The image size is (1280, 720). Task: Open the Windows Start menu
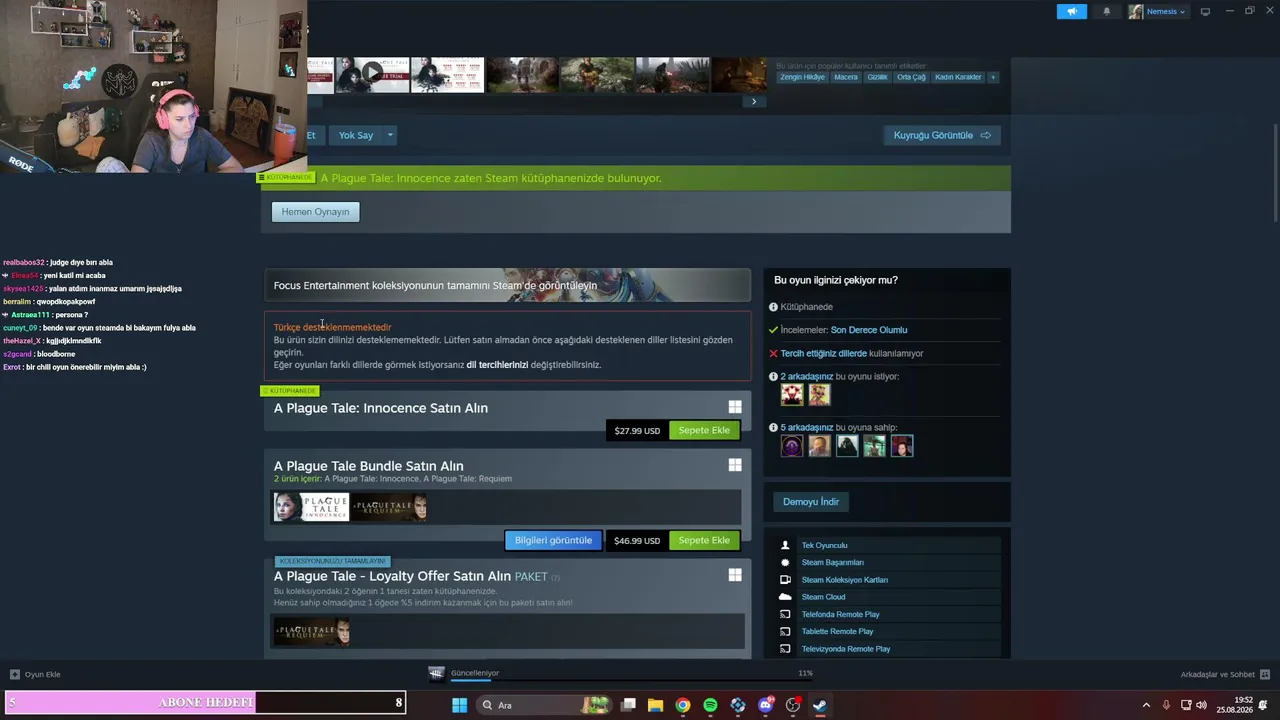[x=459, y=705]
